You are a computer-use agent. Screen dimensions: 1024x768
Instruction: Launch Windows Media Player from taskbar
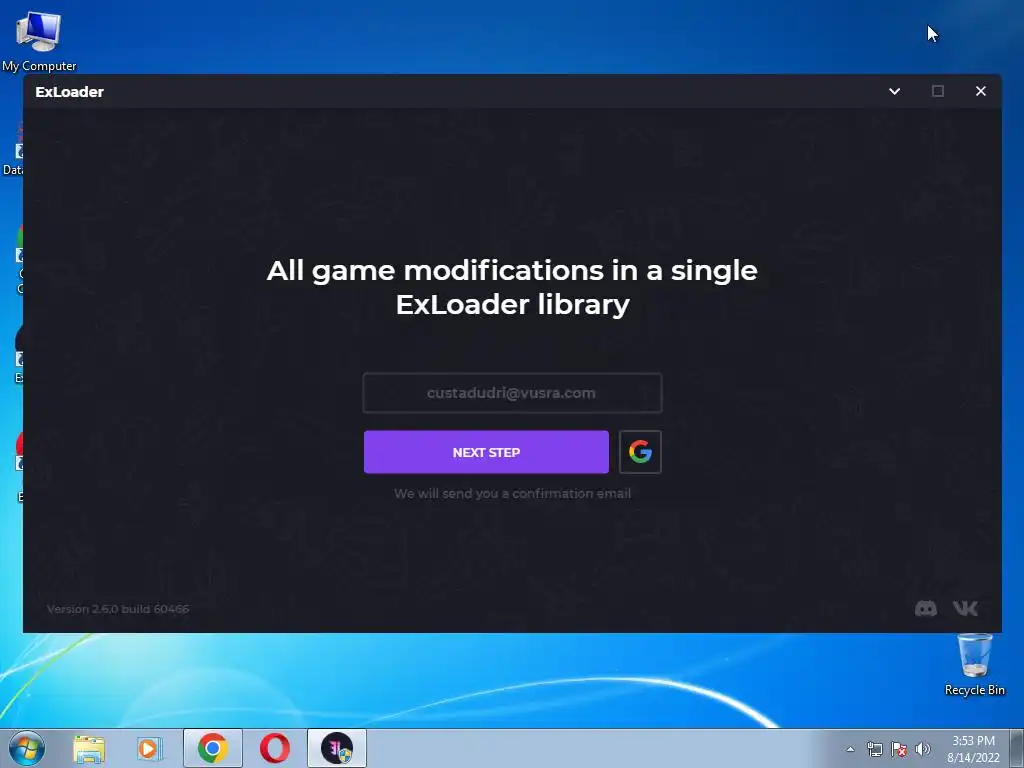click(150, 748)
